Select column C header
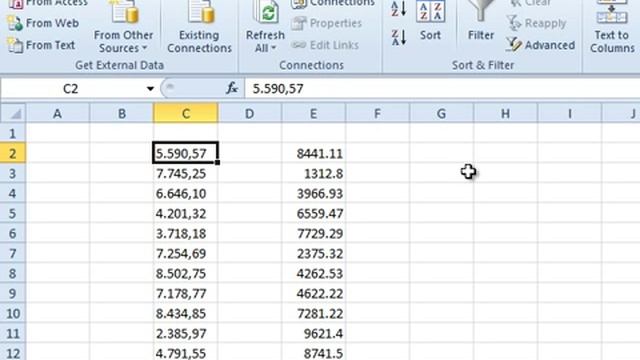The width and height of the screenshot is (640, 360). point(186,113)
